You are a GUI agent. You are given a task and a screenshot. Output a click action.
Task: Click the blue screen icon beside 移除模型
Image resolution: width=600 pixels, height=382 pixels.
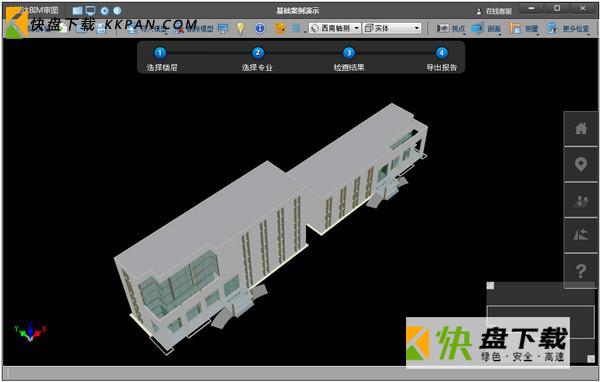pos(223,28)
